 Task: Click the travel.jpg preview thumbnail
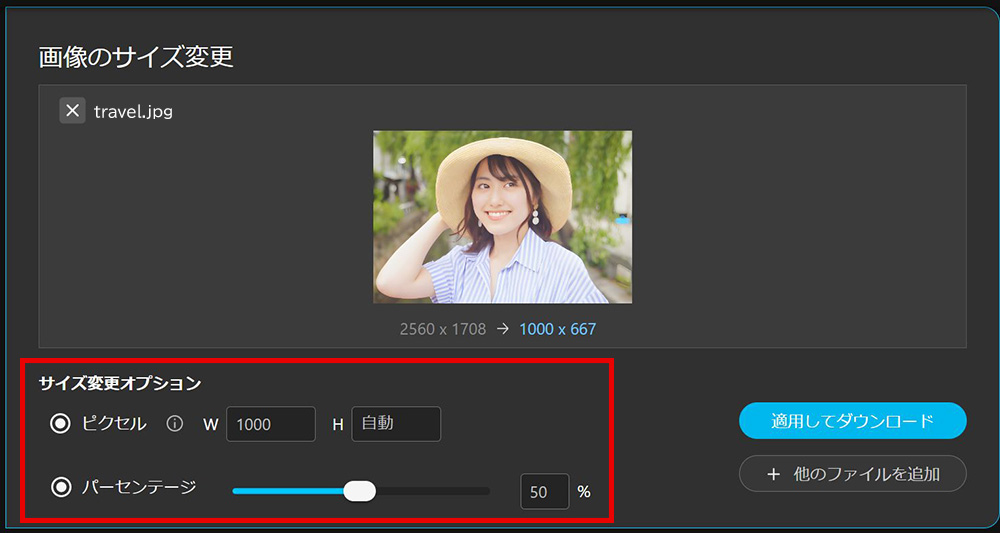503,217
